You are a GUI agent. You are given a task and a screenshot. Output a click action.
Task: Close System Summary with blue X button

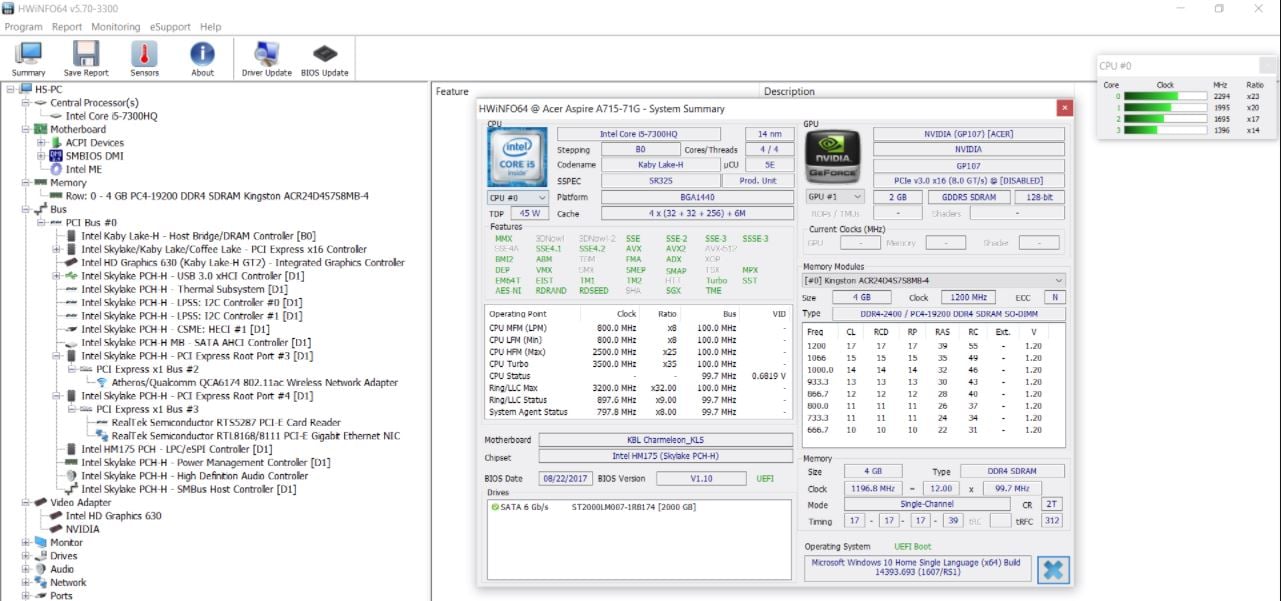tap(1052, 570)
